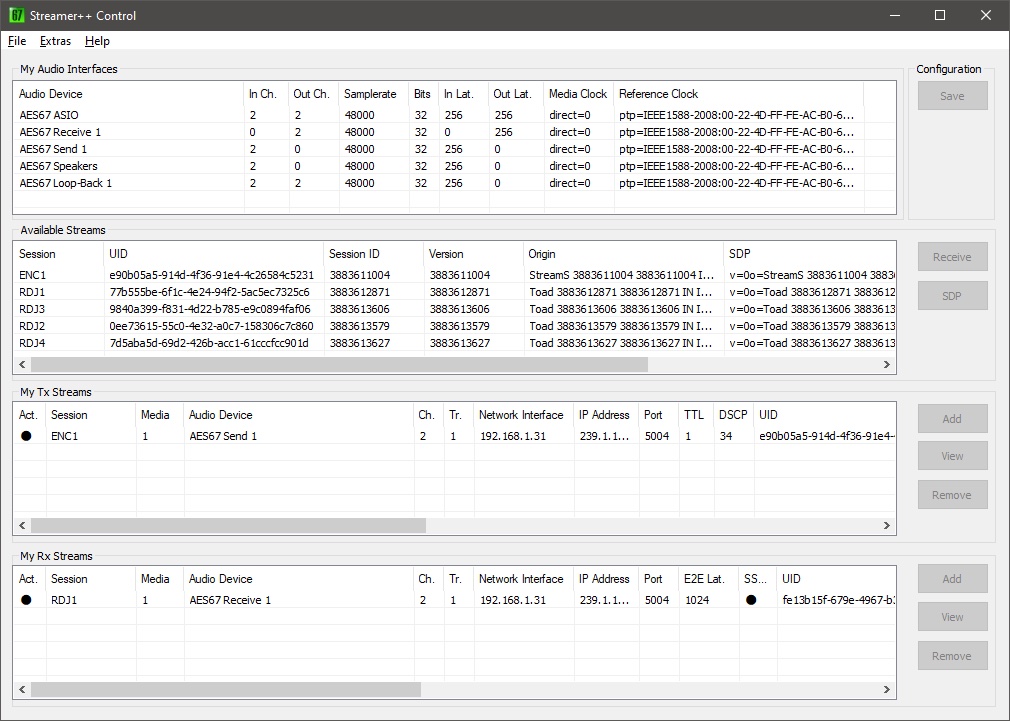This screenshot has height=721, width=1010.
Task: Open the File menu
Action: pyautogui.click(x=17, y=41)
